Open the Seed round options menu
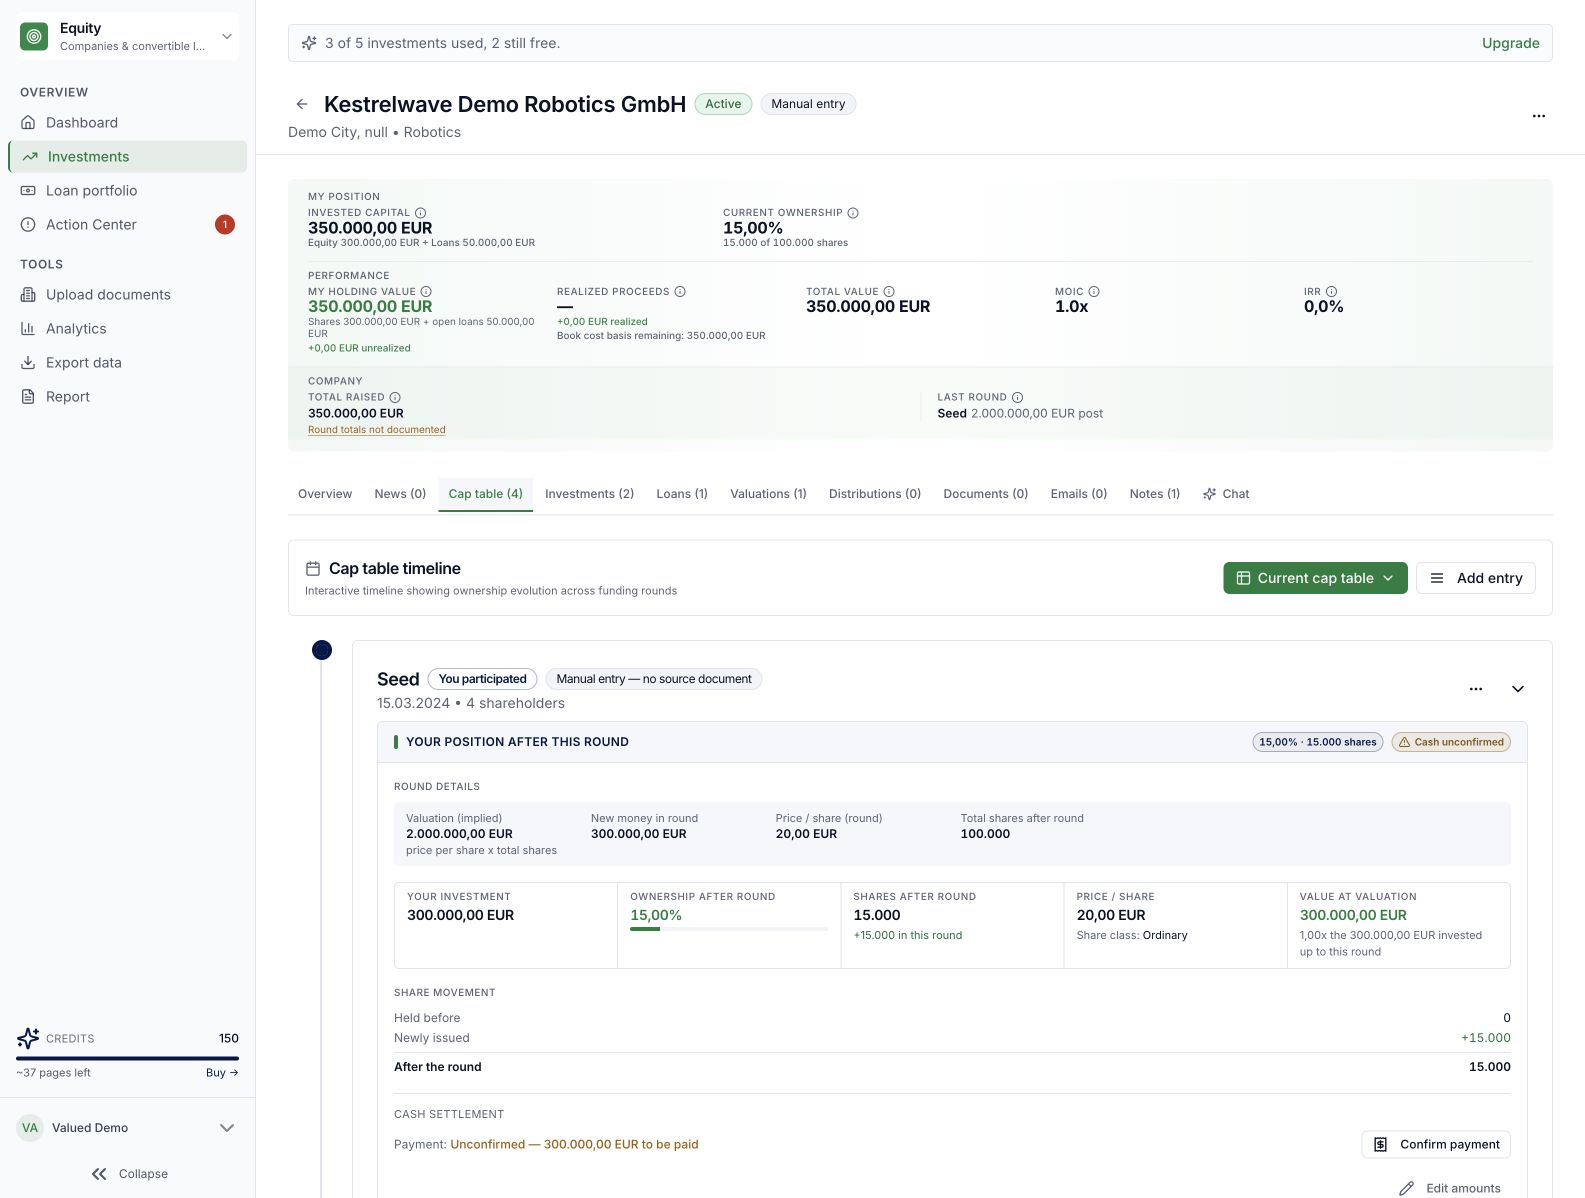The width and height of the screenshot is (1585, 1198). pyautogui.click(x=1476, y=689)
